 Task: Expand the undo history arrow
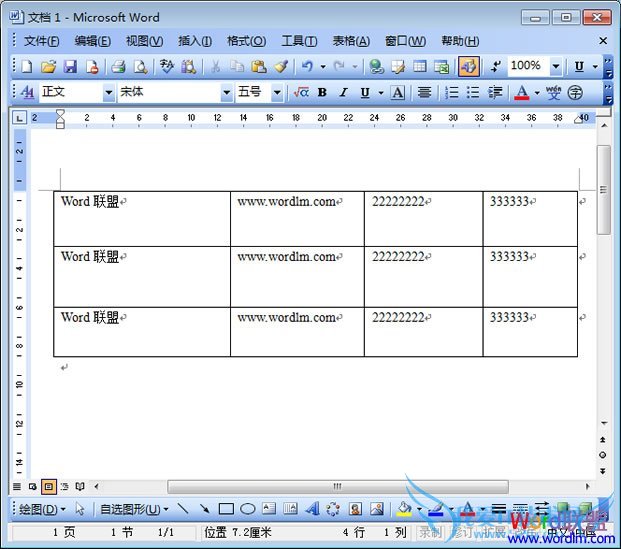[323, 67]
